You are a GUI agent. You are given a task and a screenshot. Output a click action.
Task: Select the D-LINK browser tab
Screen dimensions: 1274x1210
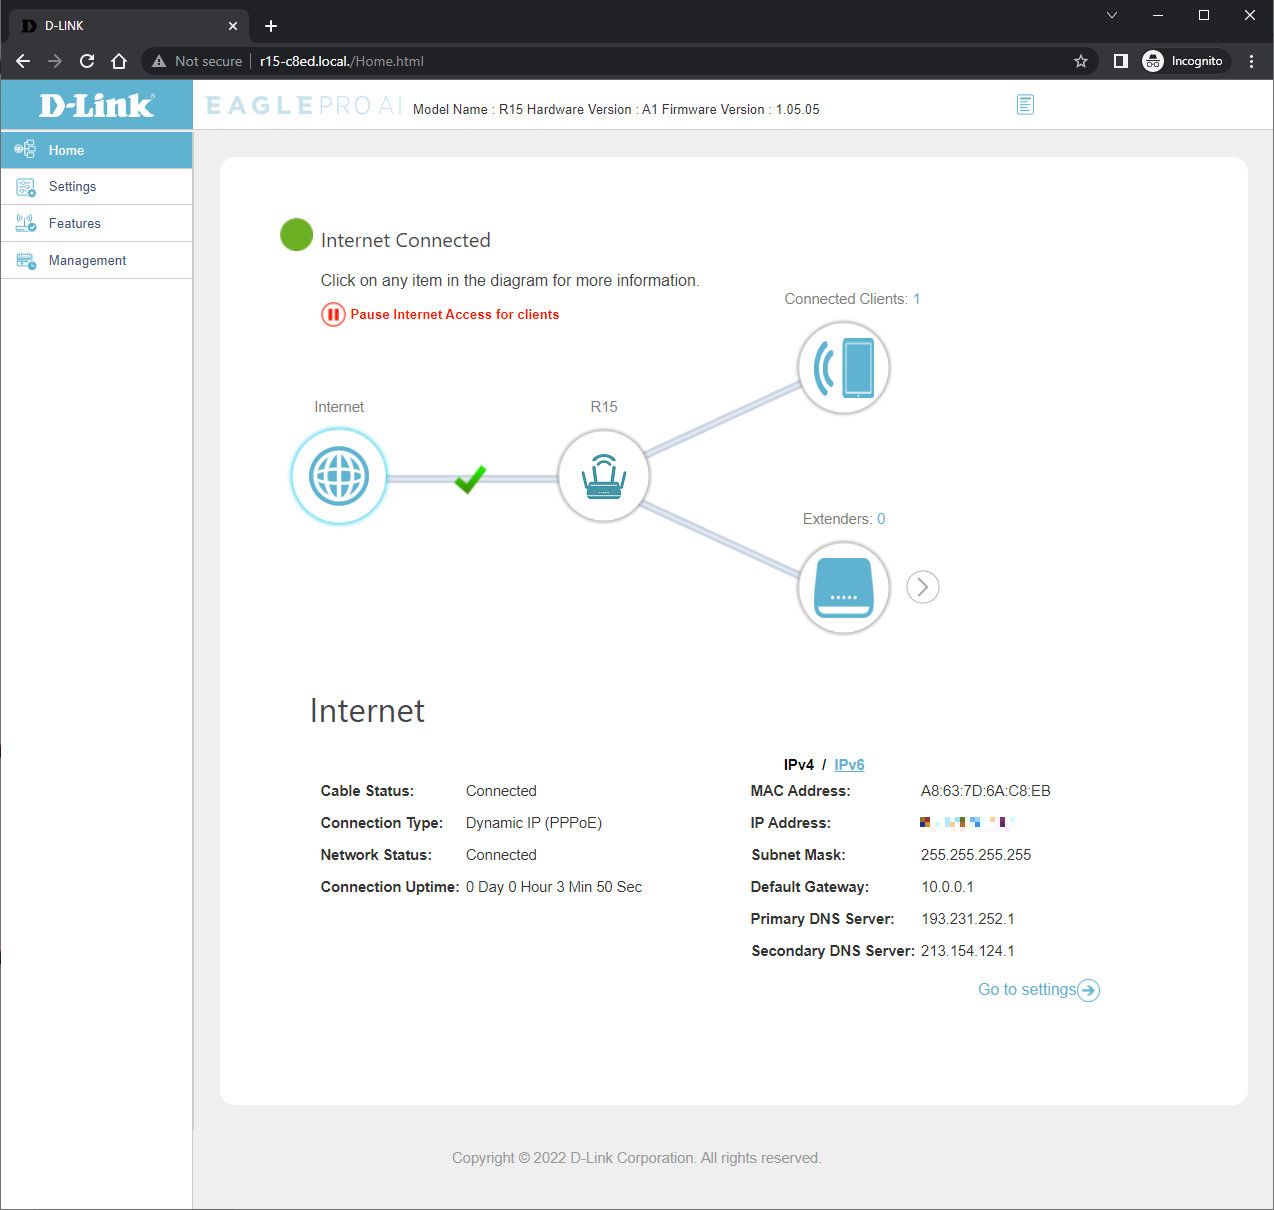click(x=128, y=26)
